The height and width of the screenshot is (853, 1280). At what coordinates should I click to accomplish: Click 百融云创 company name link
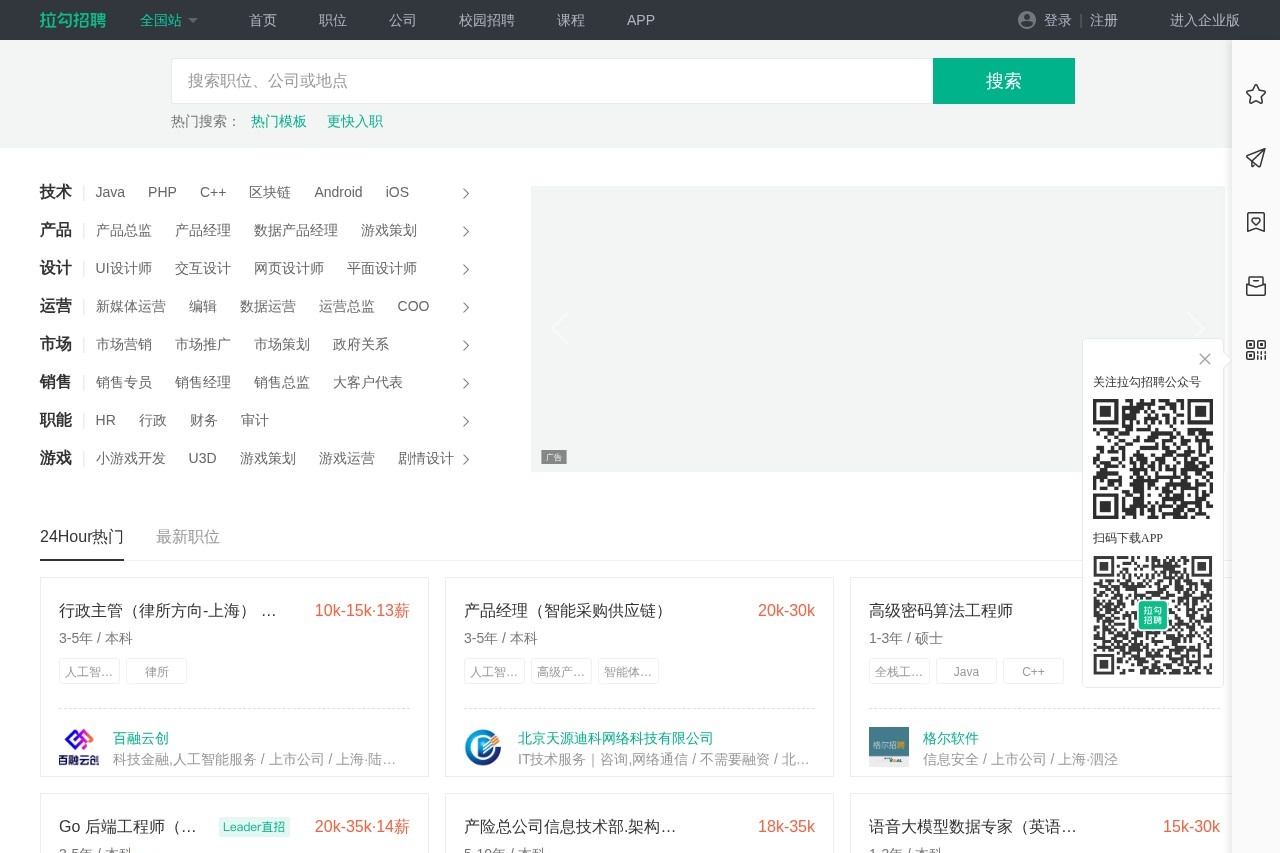click(141, 738)
